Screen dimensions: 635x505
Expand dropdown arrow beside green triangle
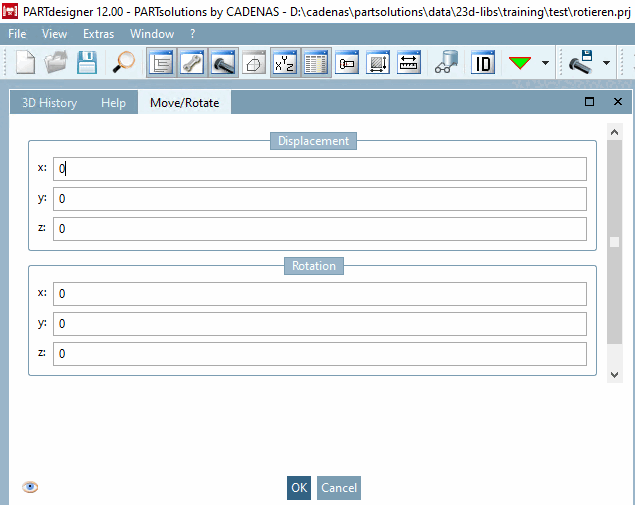click(x=546, y=63)
